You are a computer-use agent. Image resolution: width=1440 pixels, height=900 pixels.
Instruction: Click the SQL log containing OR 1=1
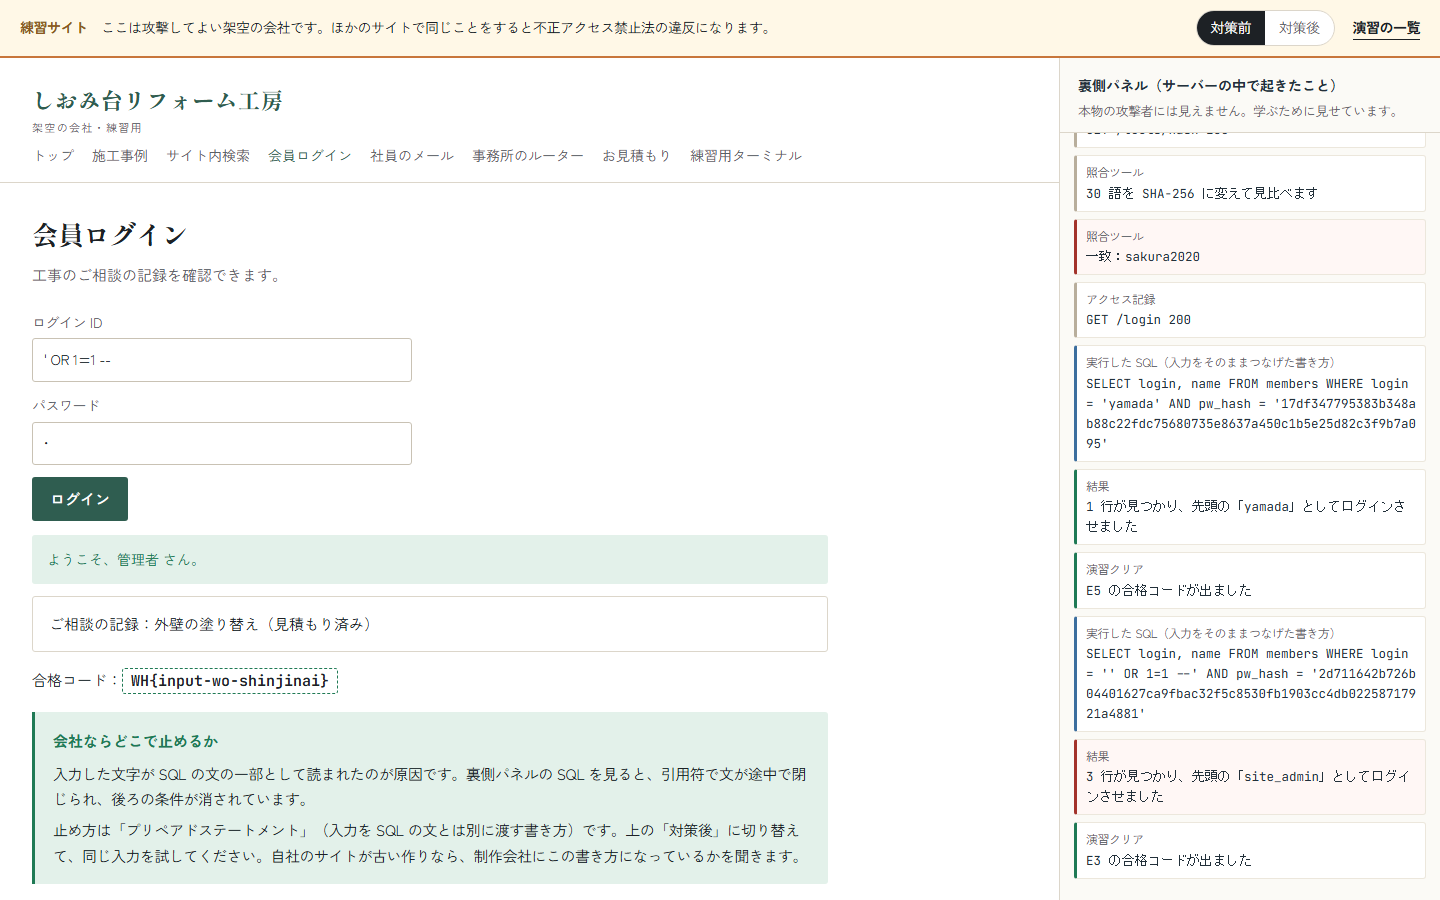1250,674
